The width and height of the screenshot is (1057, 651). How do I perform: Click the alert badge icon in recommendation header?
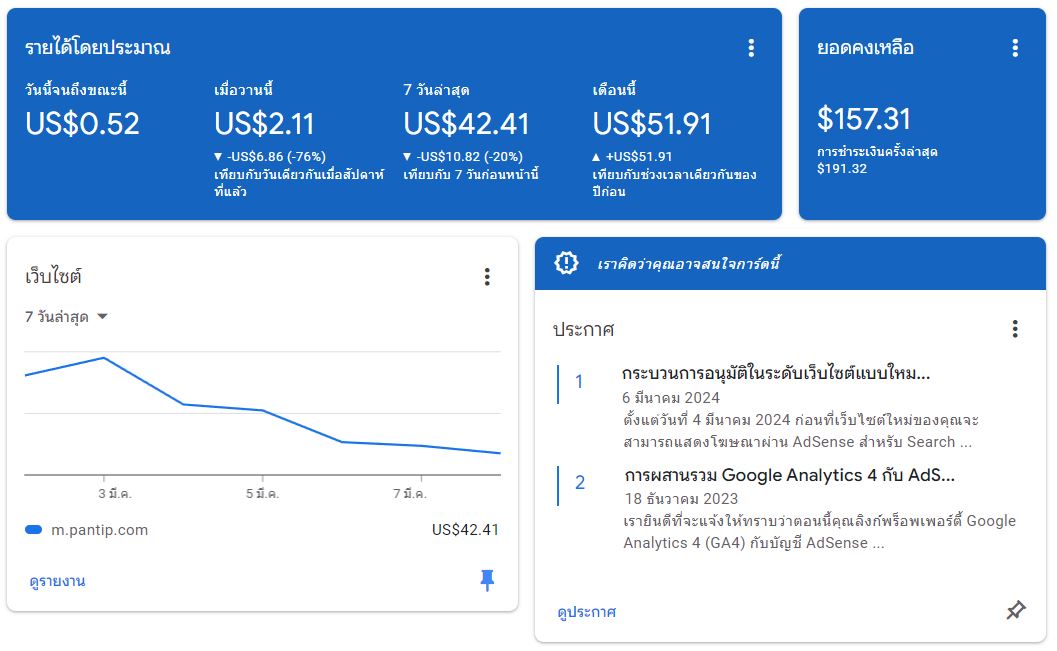coord(566,263)
